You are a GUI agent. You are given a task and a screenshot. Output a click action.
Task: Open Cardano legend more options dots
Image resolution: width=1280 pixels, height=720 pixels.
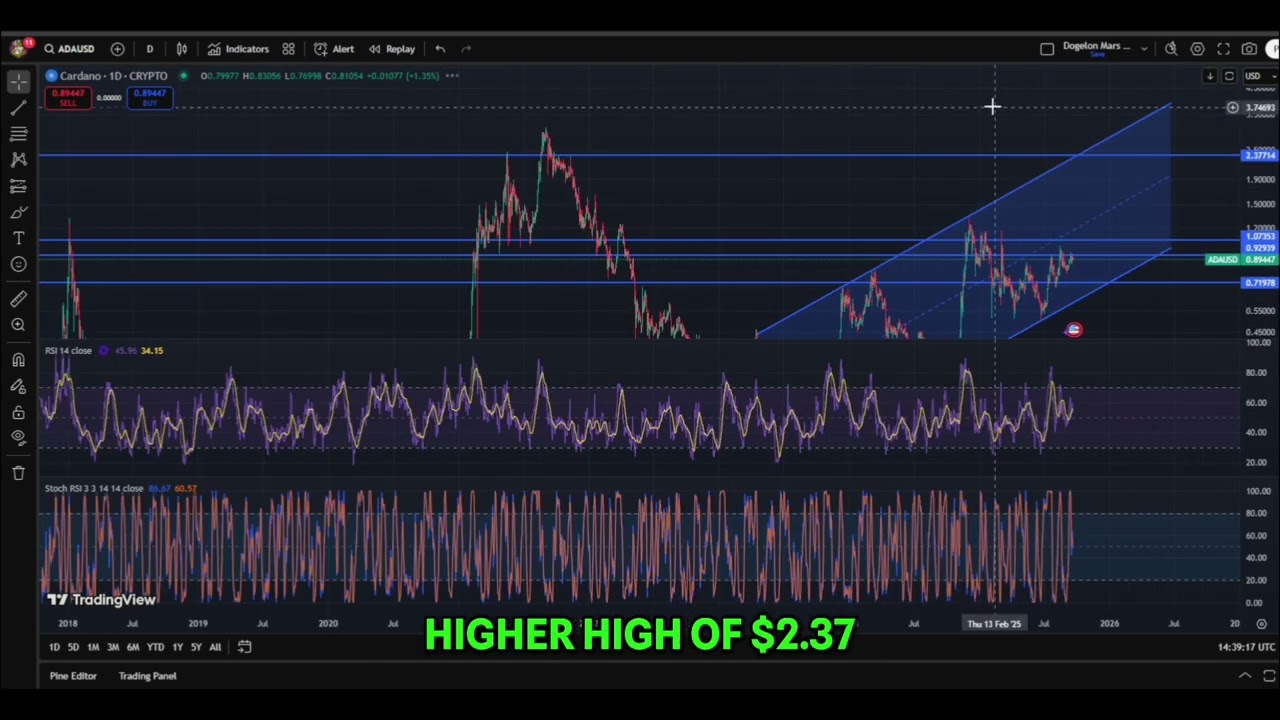[x=452, y=76]
